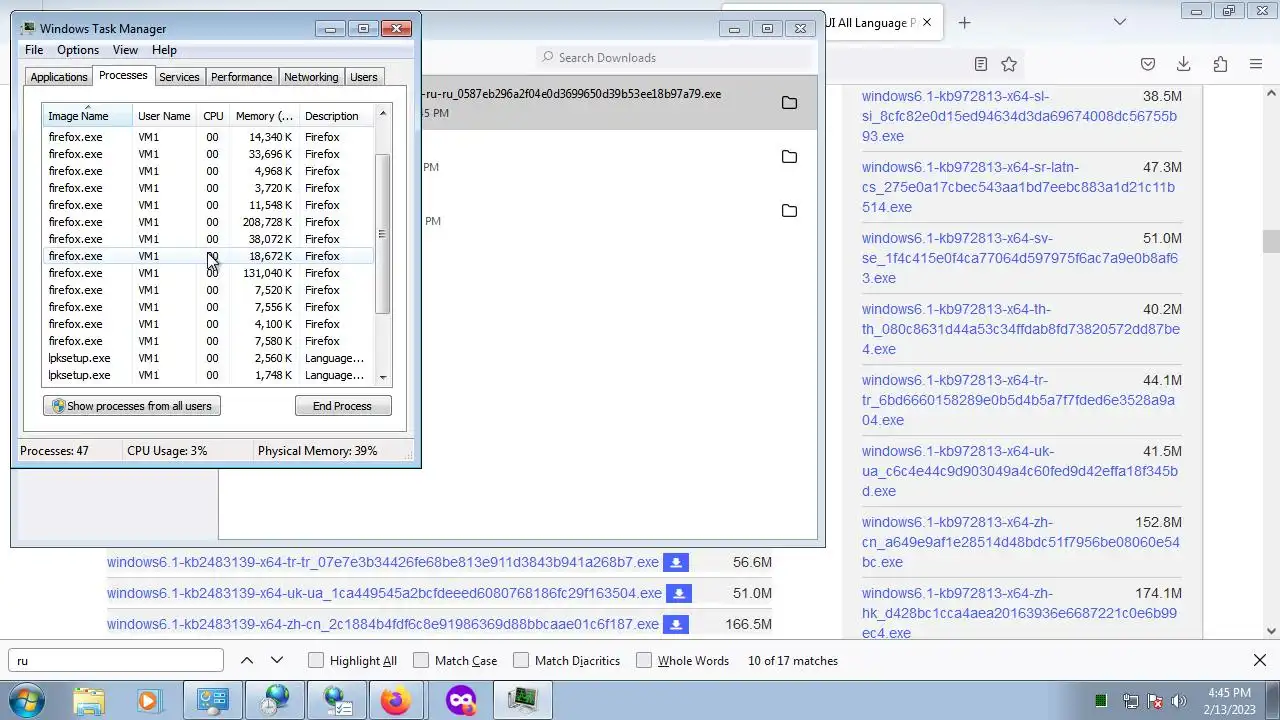1280x720 pixels.
Task: Switch to Networking tab
Action: coord(311,77)
